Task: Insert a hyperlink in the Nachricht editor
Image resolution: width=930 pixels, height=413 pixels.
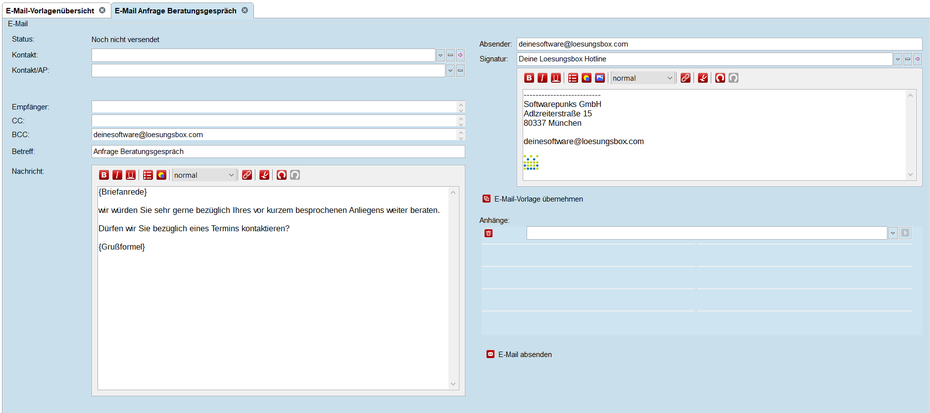Action: [x=247, y=175]
